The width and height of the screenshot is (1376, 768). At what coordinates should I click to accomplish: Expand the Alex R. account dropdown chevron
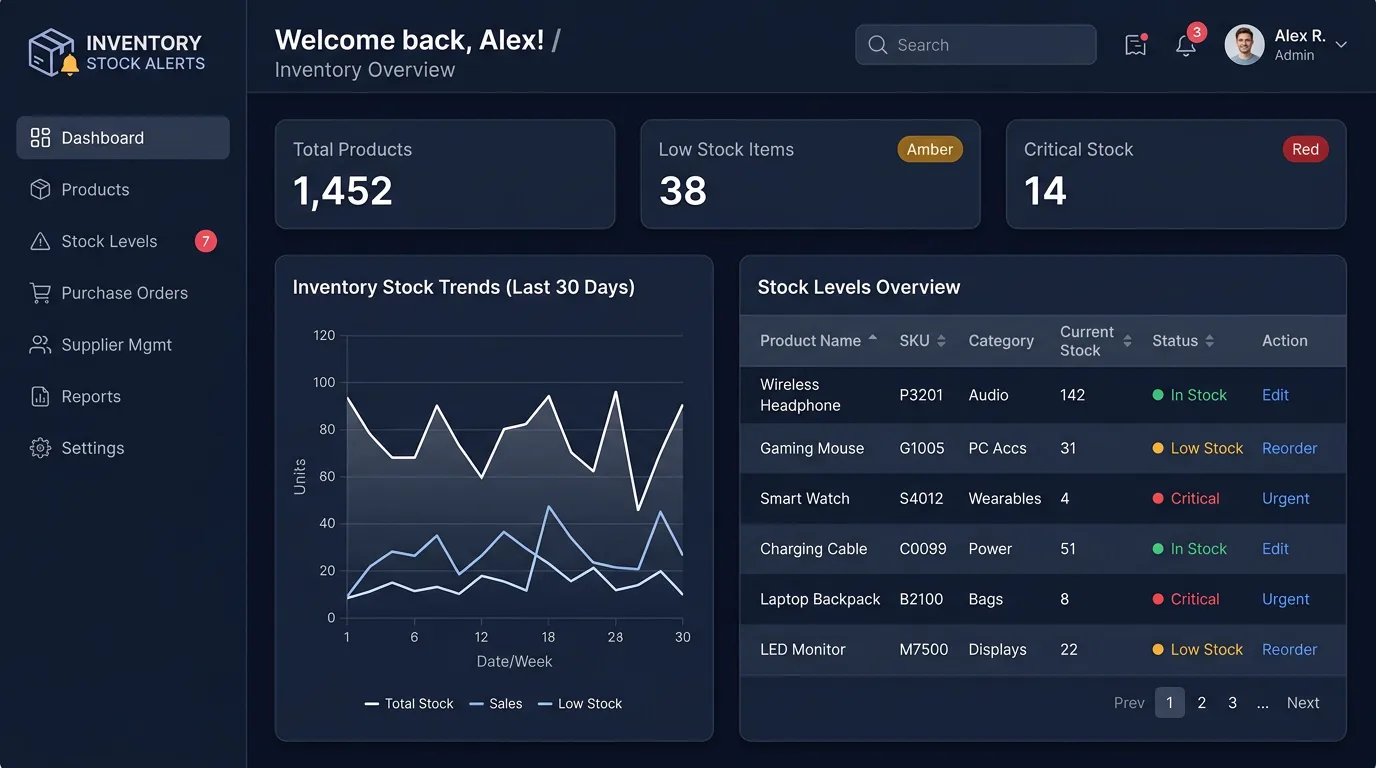[x=1341, y=45]
